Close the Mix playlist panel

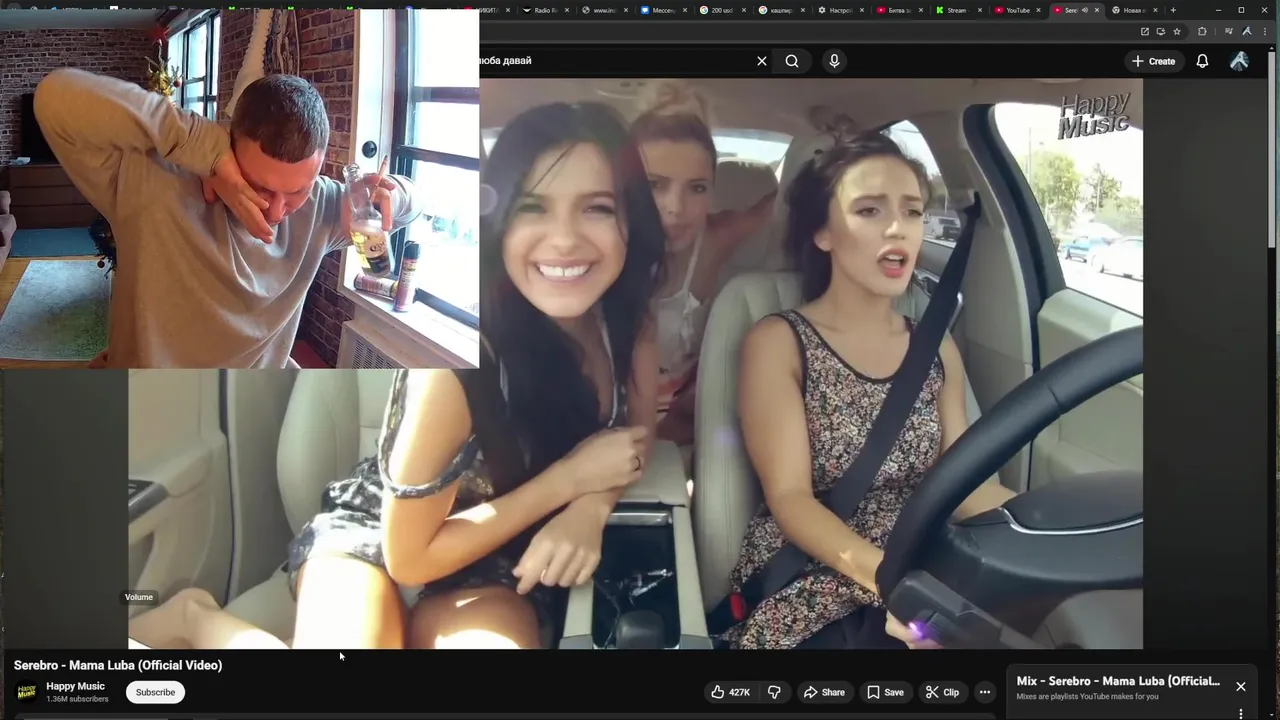coord(1241,686)
